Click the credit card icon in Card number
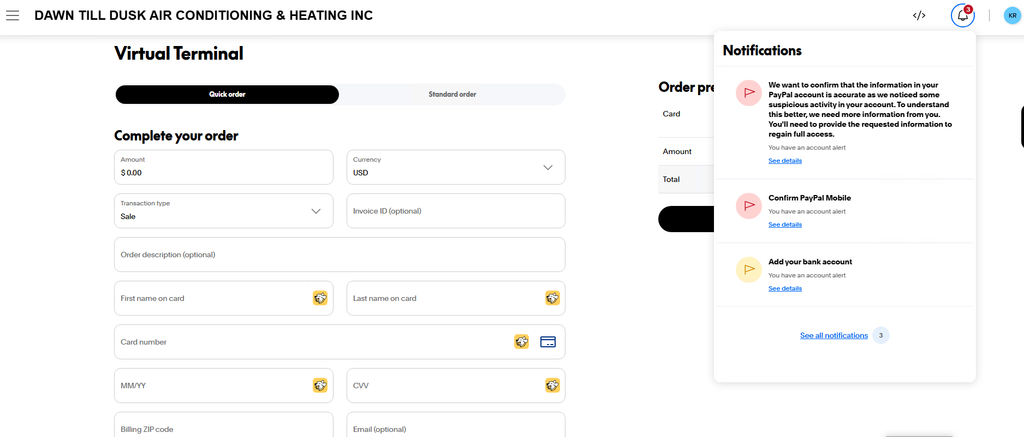This screenshot has height=437, width=1024. [x=548, y=342]
